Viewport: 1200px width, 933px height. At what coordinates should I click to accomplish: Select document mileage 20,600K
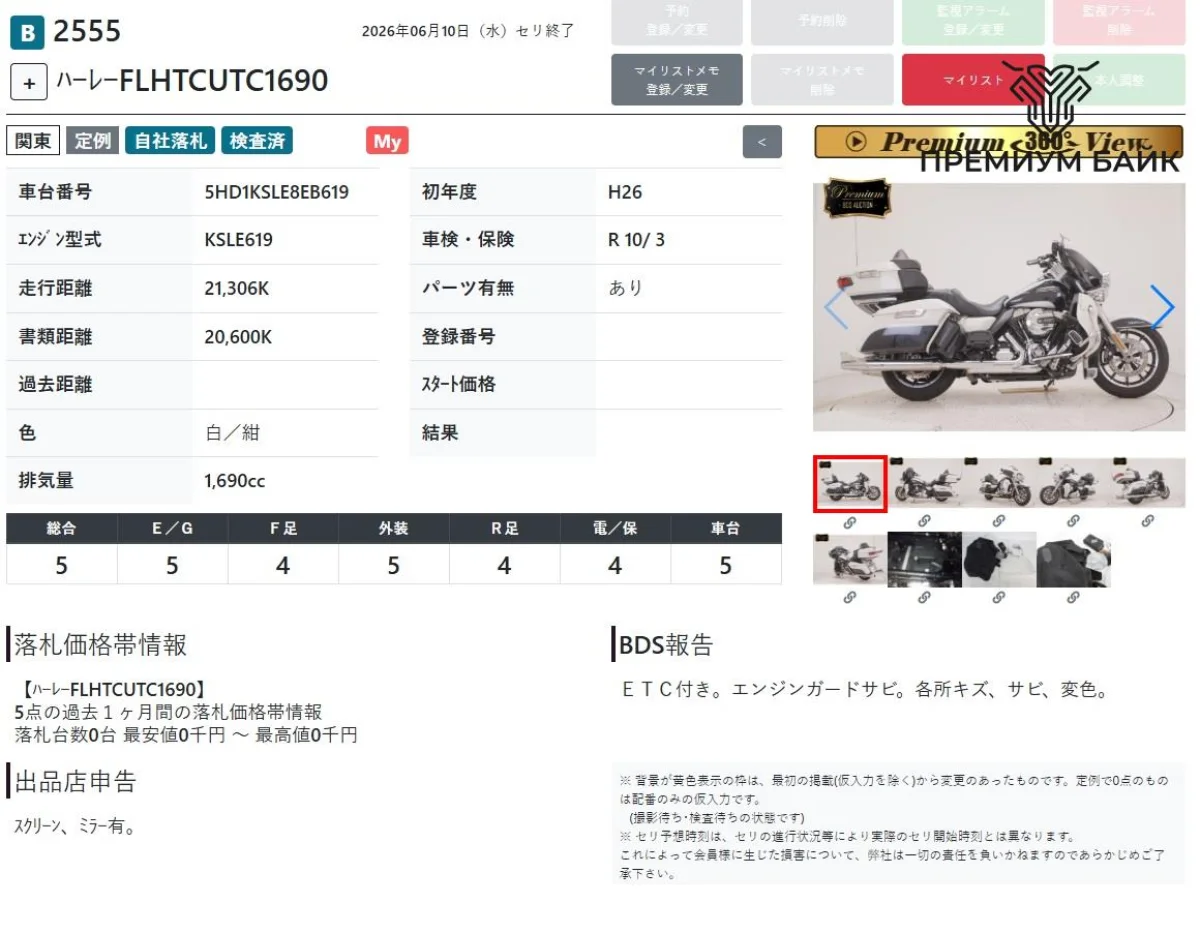click(238, 337)
